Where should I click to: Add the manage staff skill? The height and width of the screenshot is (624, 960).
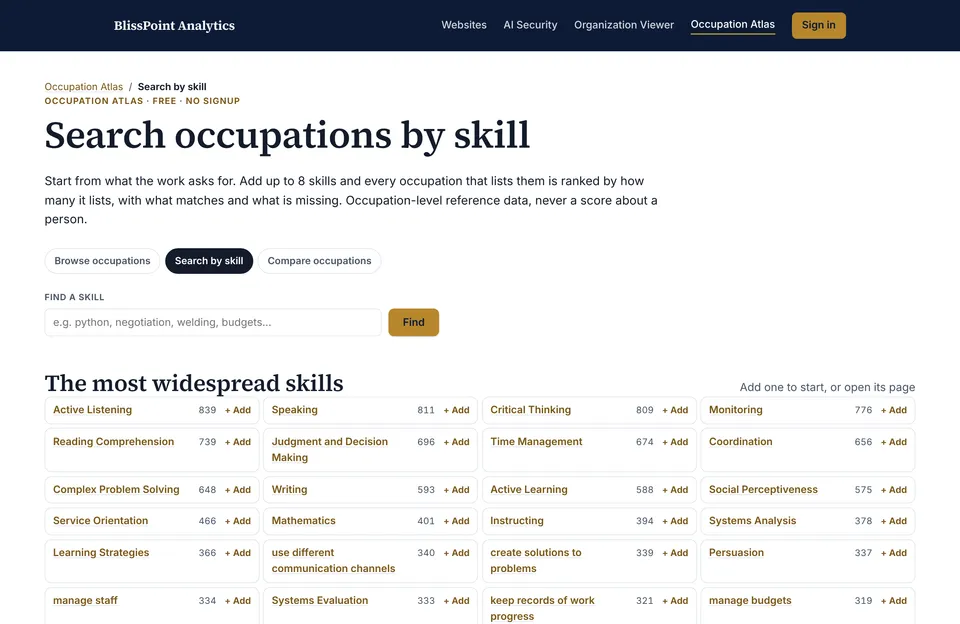[x=238, y=601]
